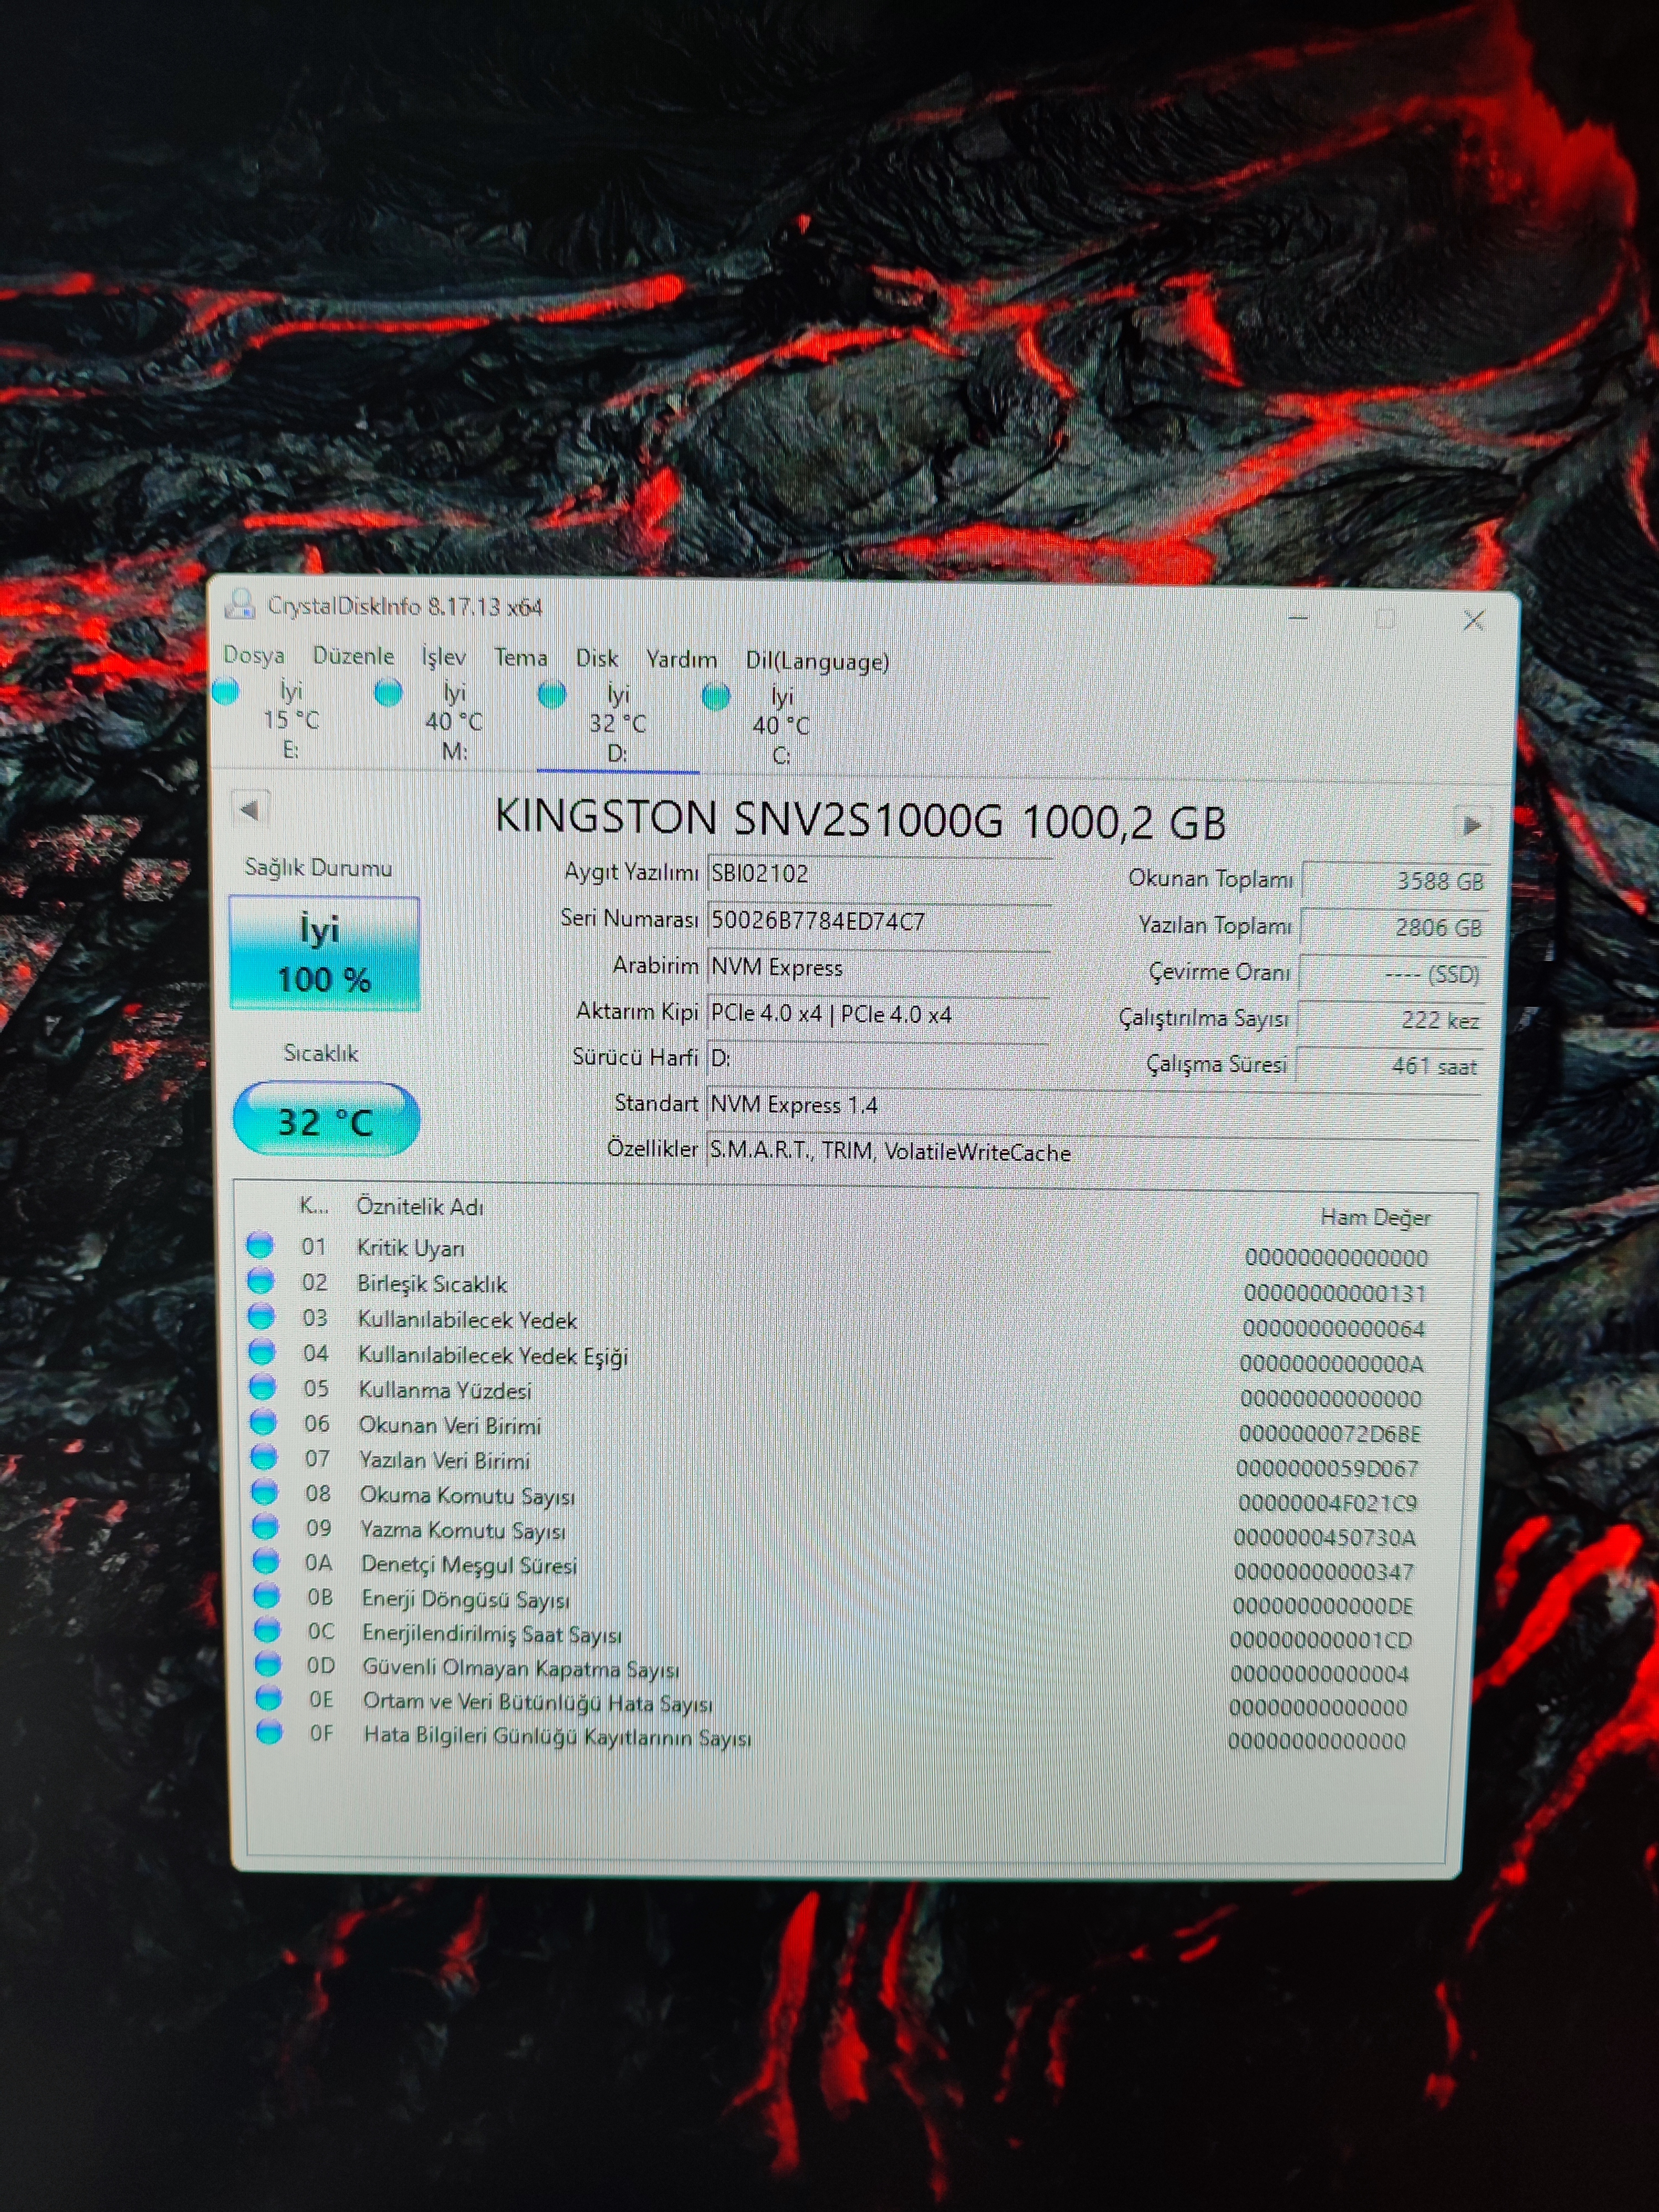Click the Aktarım Kipi PCIe 4.0 x4 field

point(878,1014)
